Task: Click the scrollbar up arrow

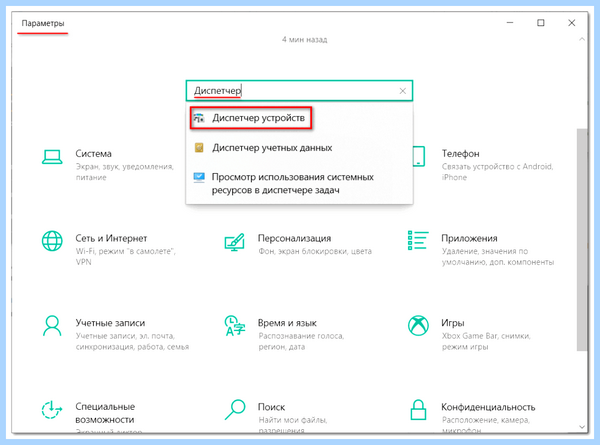Action: click(x=582, y=39)
